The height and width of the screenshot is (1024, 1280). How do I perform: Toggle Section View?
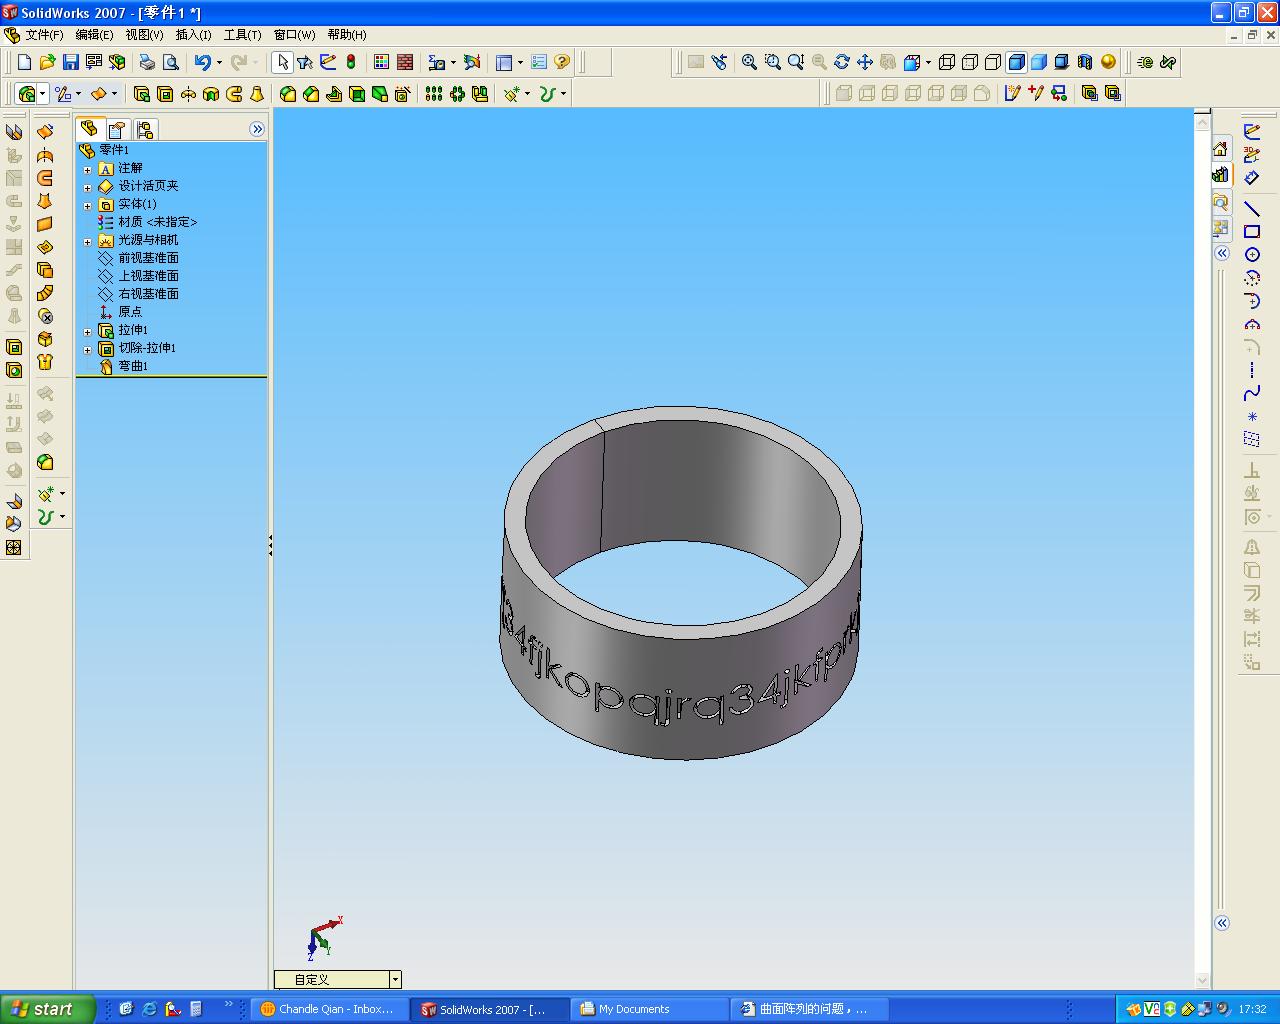(x=1085, y=62)
